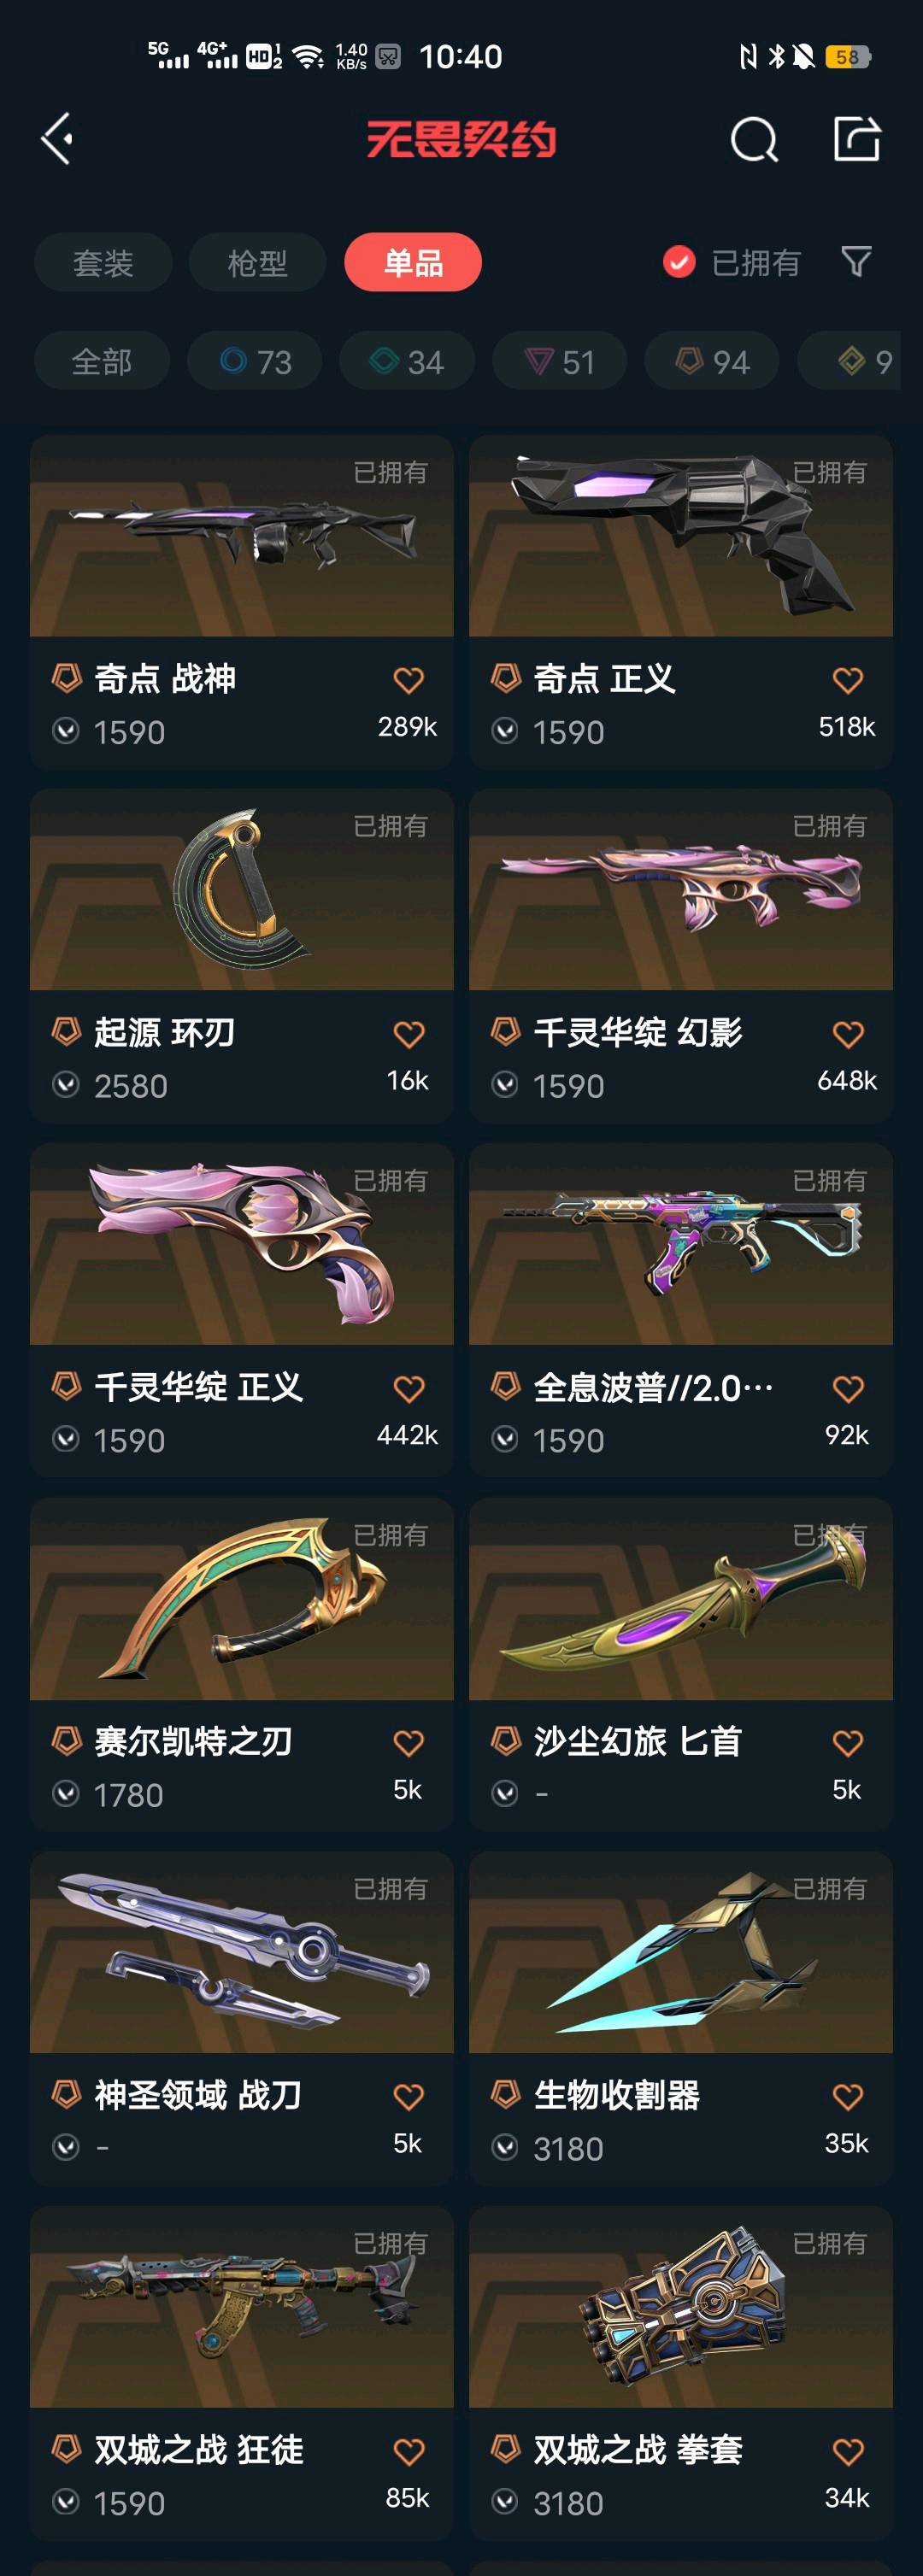This screenshot has width=923, height=2576.
Task: Select the 套装 tab
Action: click(x=103, y=262)
